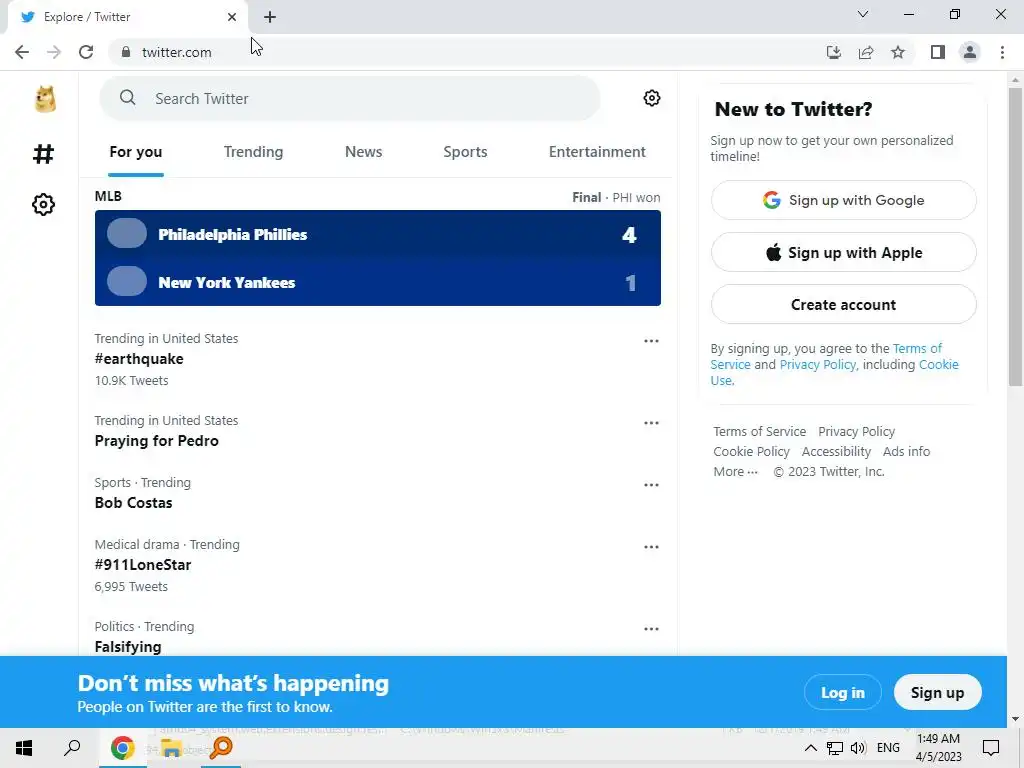The width and height of the screenshot is (1024, 768).
Task: Click the ENG language indicator
Action: click(x=888, y=748)
